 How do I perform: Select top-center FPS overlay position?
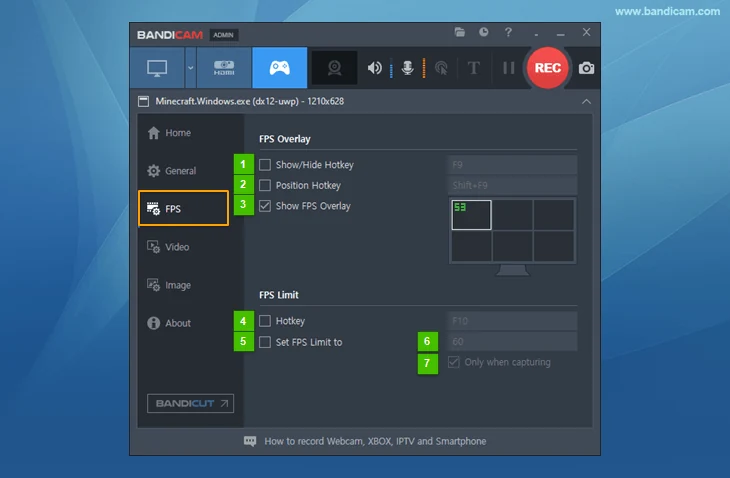[513, 215]
